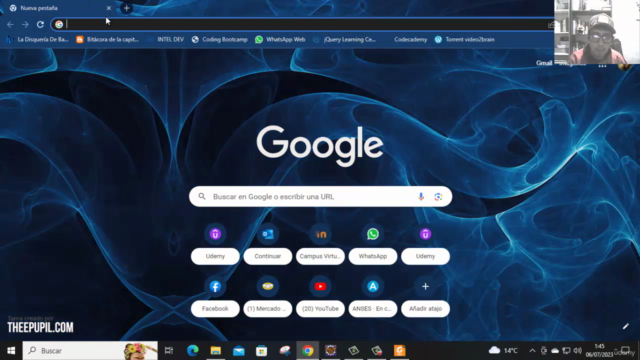Open WhatsApp shortcut icon
The height and width of the screenshot is (360, 640).
coord(373,234)
